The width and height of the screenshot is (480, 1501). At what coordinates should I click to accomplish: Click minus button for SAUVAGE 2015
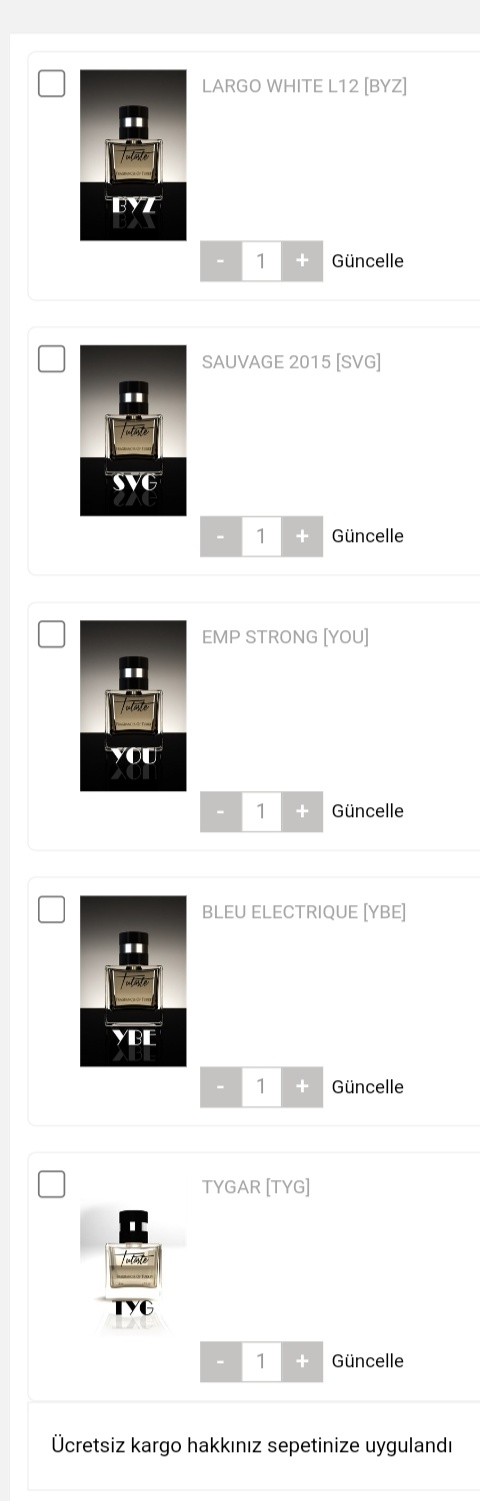click(220, 536)
